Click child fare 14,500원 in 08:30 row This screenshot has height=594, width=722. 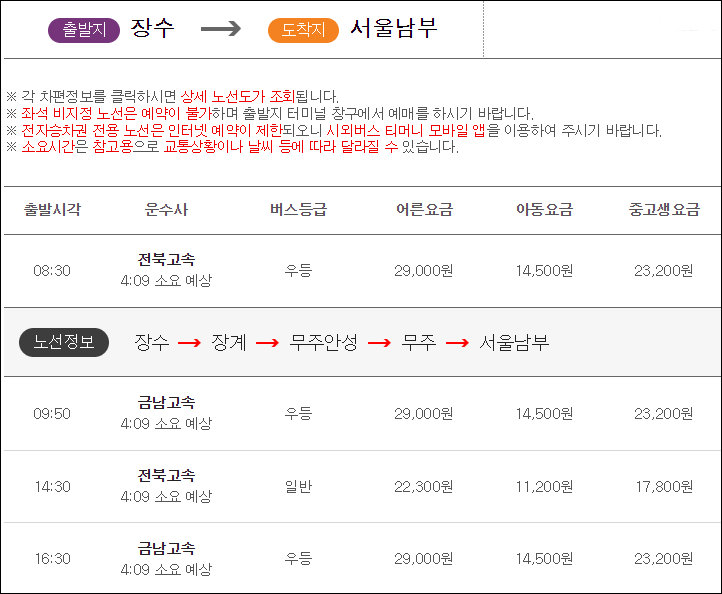tap(544, 271)
